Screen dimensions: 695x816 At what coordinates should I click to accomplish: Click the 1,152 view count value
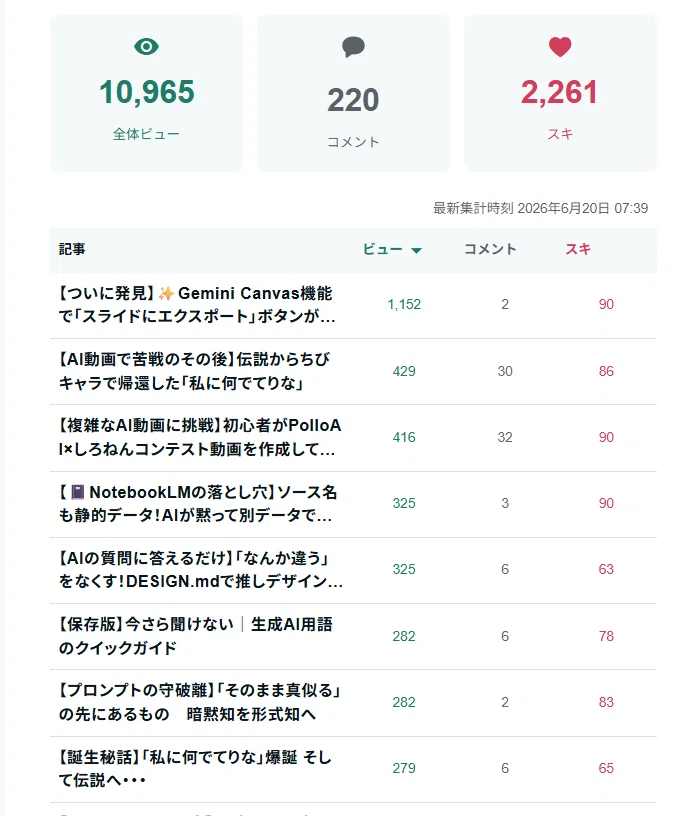(404, 304)
